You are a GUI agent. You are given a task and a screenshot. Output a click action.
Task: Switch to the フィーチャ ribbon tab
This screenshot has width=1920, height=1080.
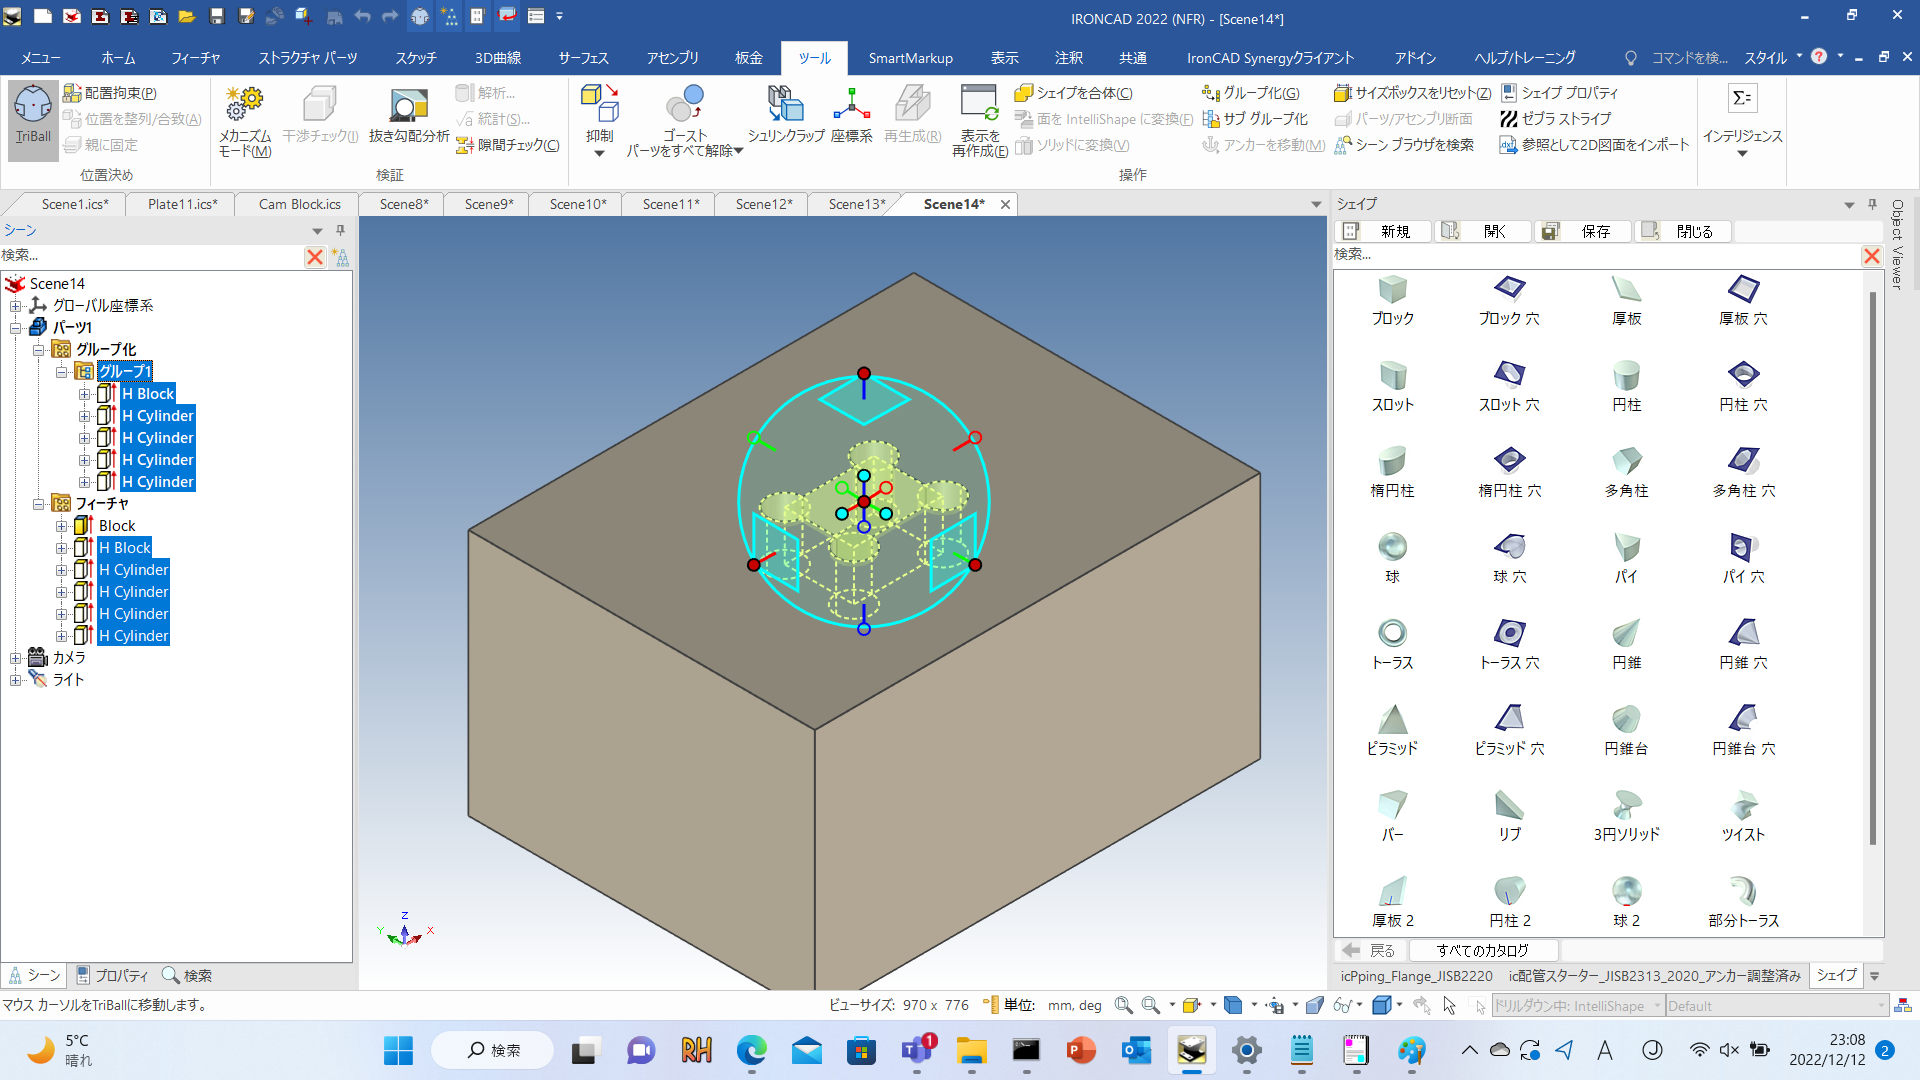tap(195, 58)
